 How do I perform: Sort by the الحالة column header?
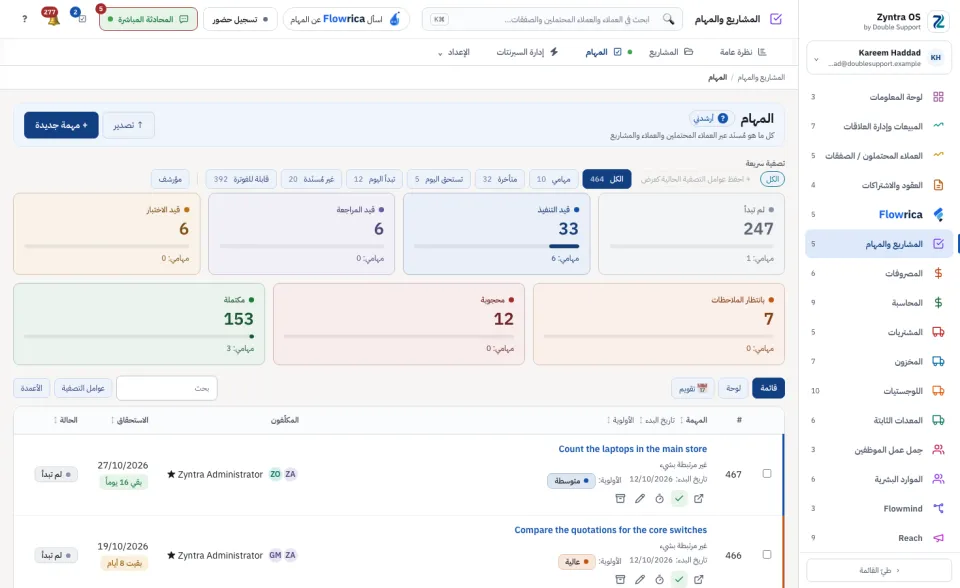tap(66, 420)
